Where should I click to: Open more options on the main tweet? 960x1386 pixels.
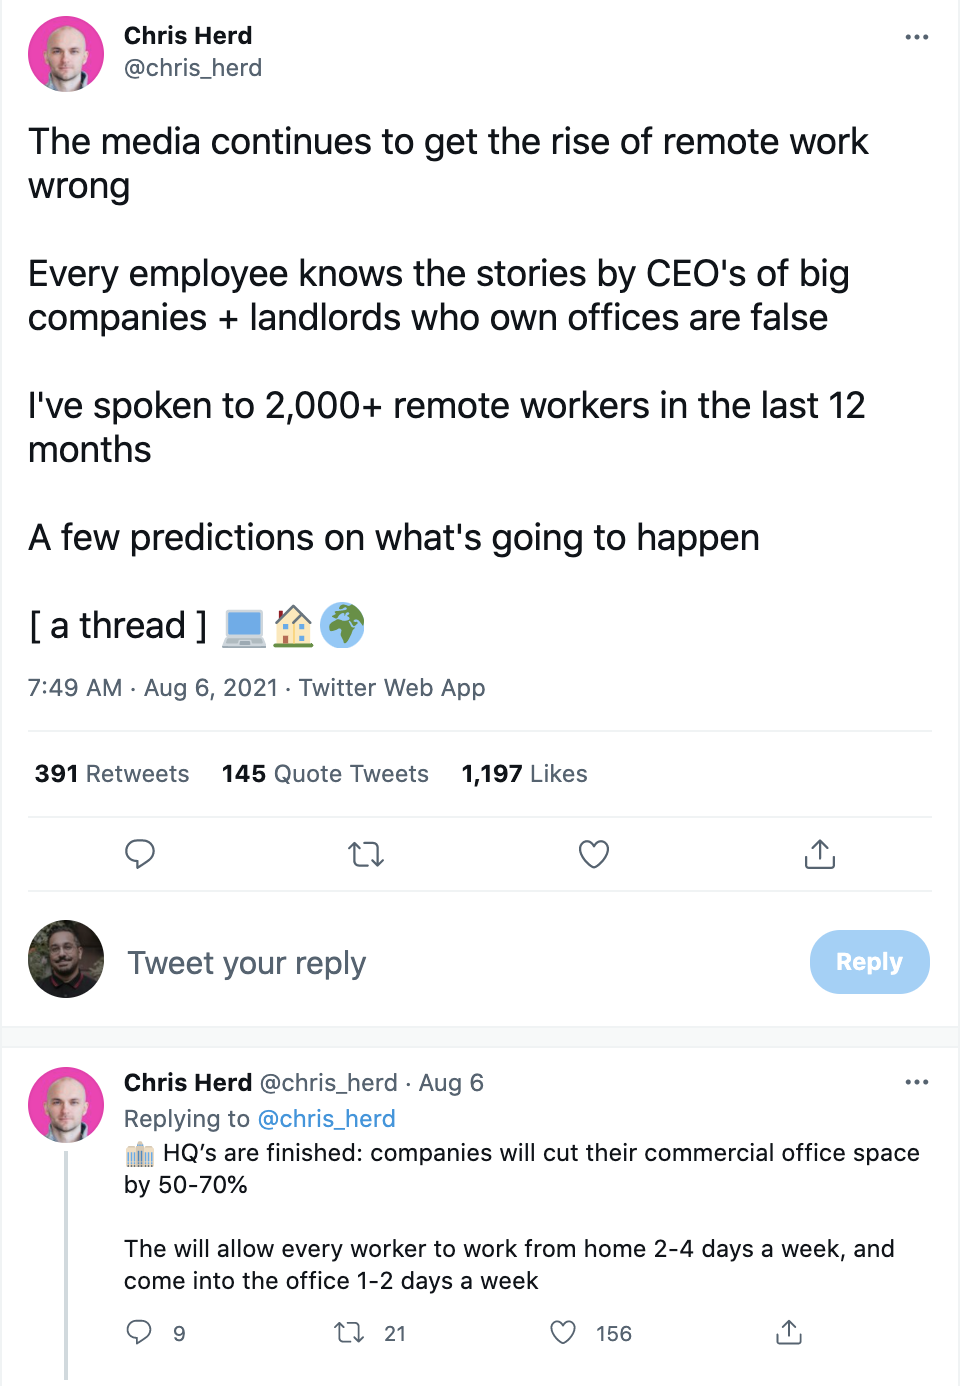[x=916, y=37]
